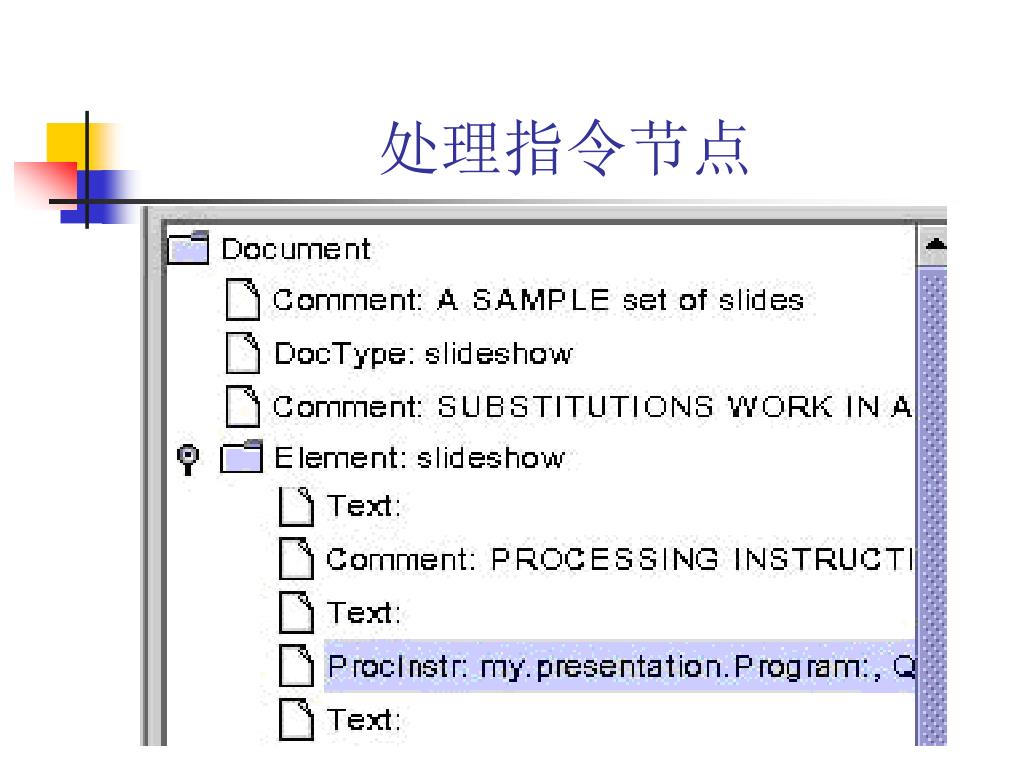Image resolution: width=1024 pixels, height=768 pixels.
Task: Select the 'Document' root node
Action: (295, 249)
